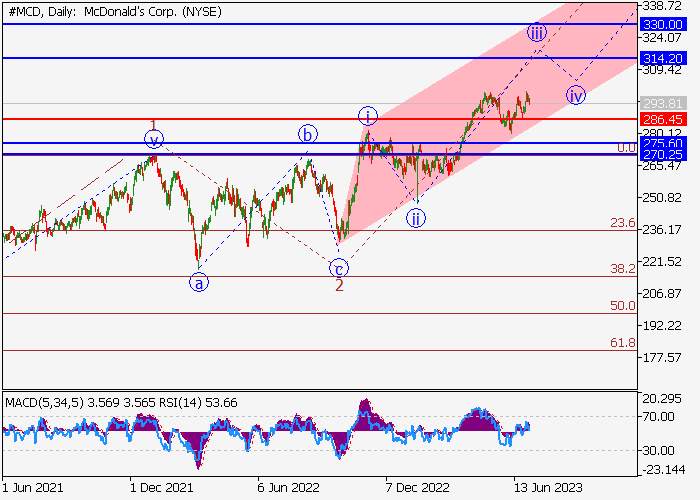Click the circled wave 'a' marker
700x500 pixels.
(199, 283)
